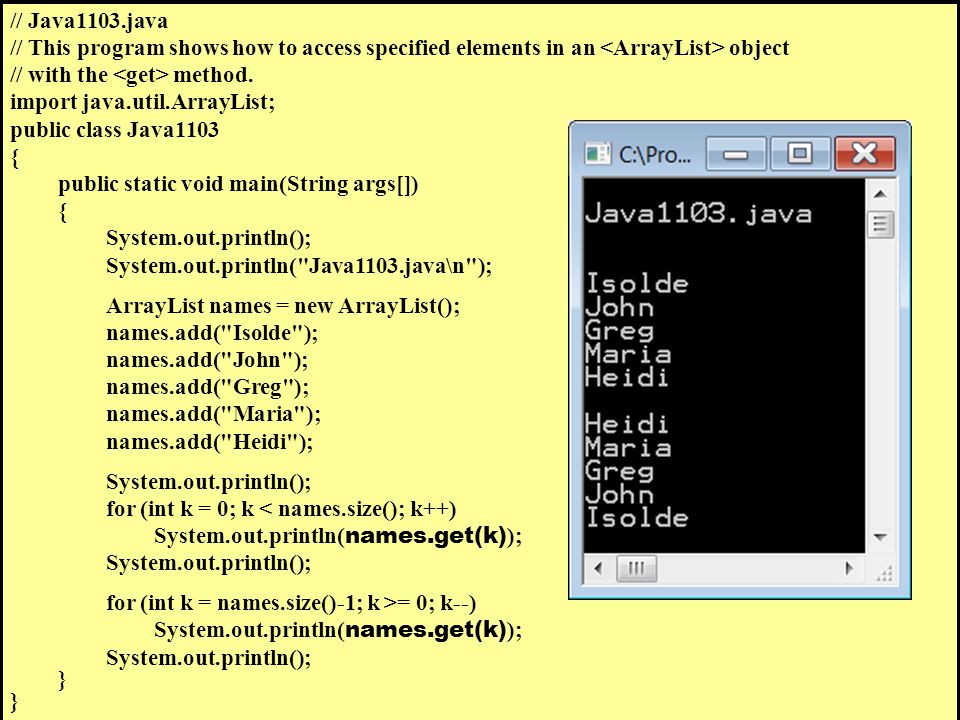Click the last "Isolde" output line in console

[637, 518]
